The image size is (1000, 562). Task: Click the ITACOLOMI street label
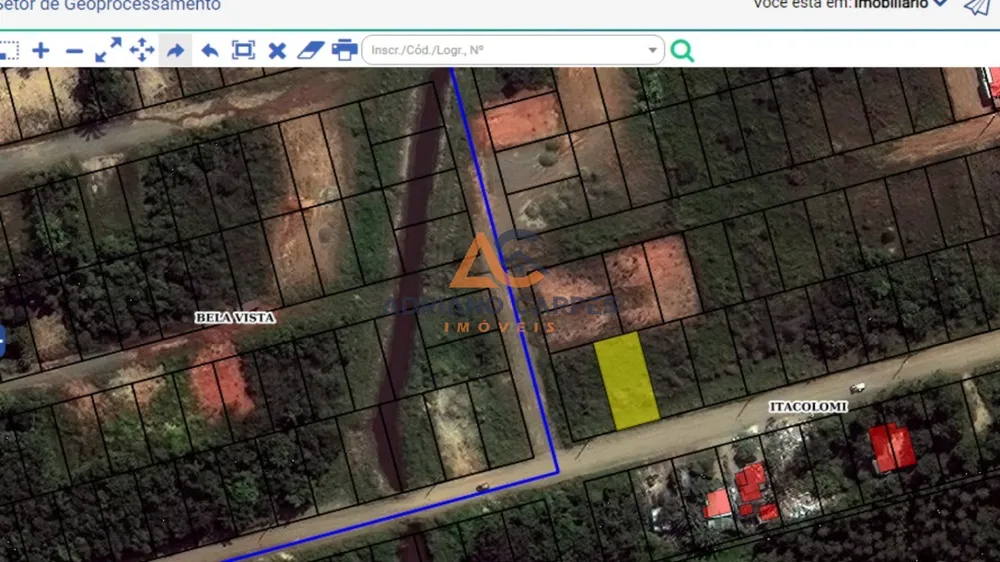click(x=808, y=406)
